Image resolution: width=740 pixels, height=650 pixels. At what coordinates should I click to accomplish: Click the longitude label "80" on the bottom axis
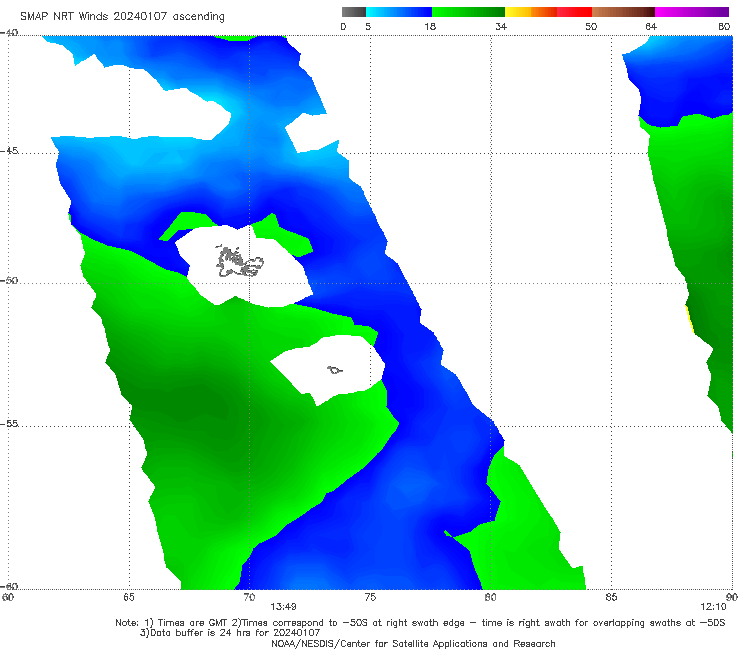tap(490, 597)
